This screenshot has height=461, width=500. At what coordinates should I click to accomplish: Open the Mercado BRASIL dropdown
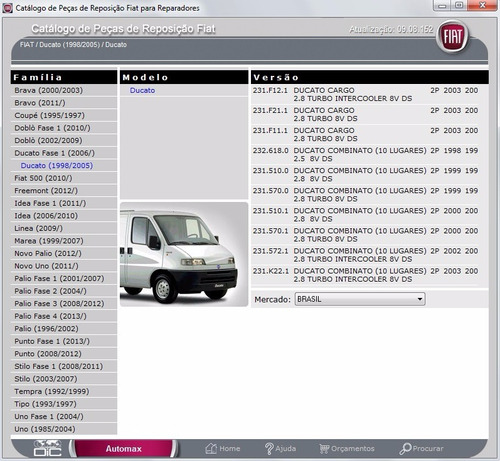tap(360, 299)
